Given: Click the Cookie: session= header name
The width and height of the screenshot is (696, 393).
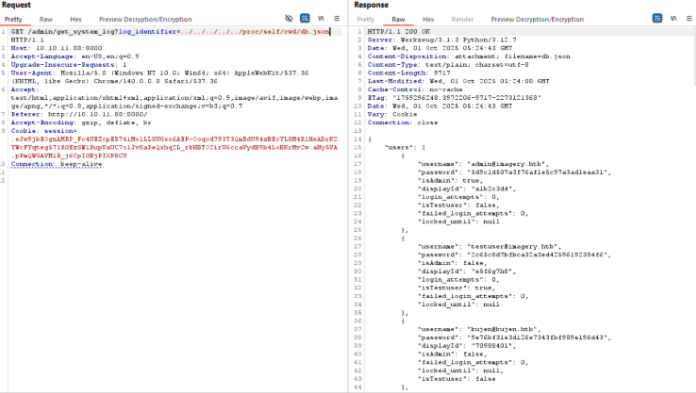Looking at the screenshot, I should tap(44, 131).
